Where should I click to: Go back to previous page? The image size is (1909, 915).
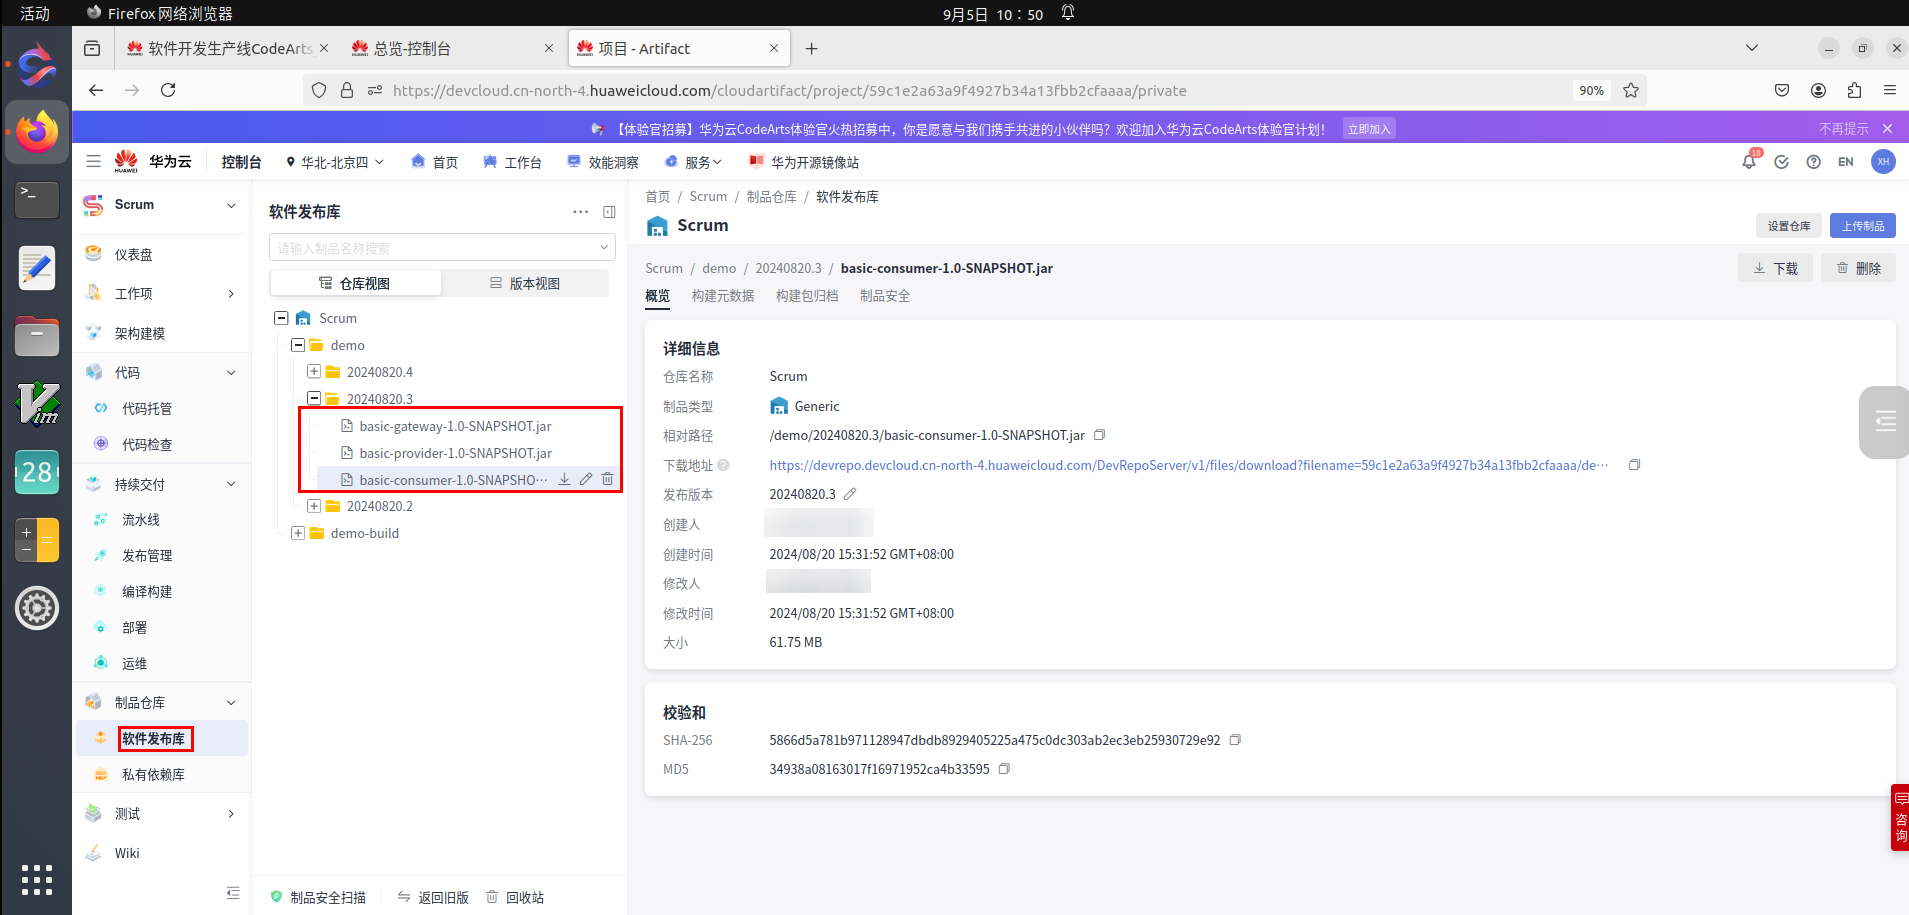point(96,90)
